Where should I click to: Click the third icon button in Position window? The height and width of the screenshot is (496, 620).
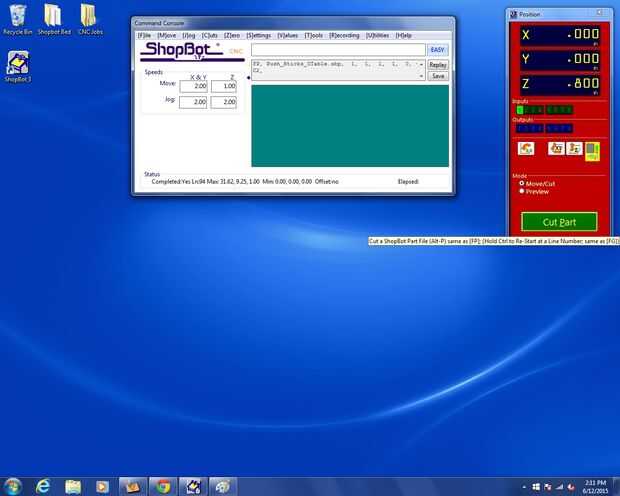pyautogui.click(x=574, y=148)
